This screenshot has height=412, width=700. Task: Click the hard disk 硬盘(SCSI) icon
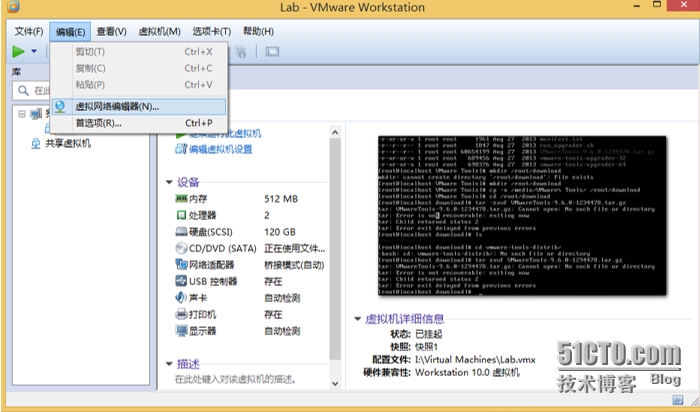[181, 232]
